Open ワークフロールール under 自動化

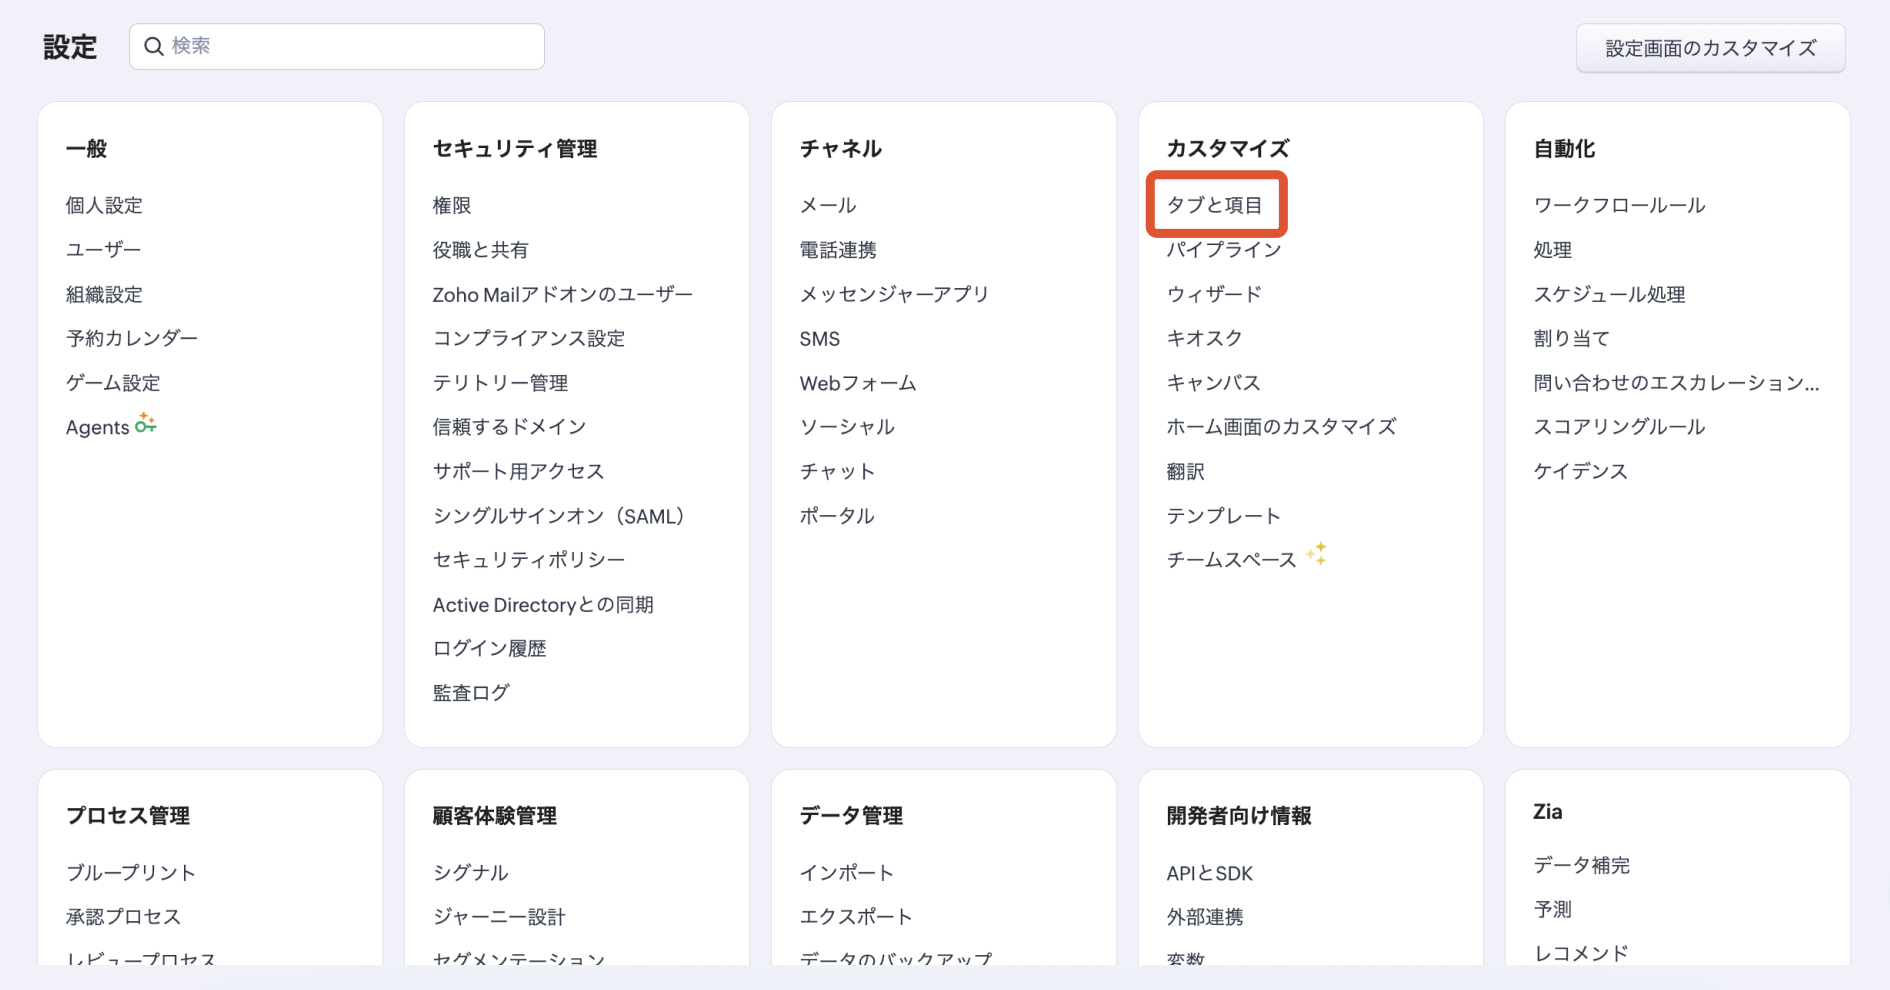pos(1619,205)
